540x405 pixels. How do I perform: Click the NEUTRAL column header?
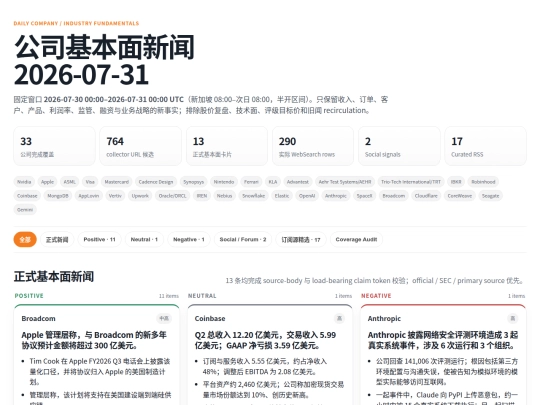coord(202,296)
